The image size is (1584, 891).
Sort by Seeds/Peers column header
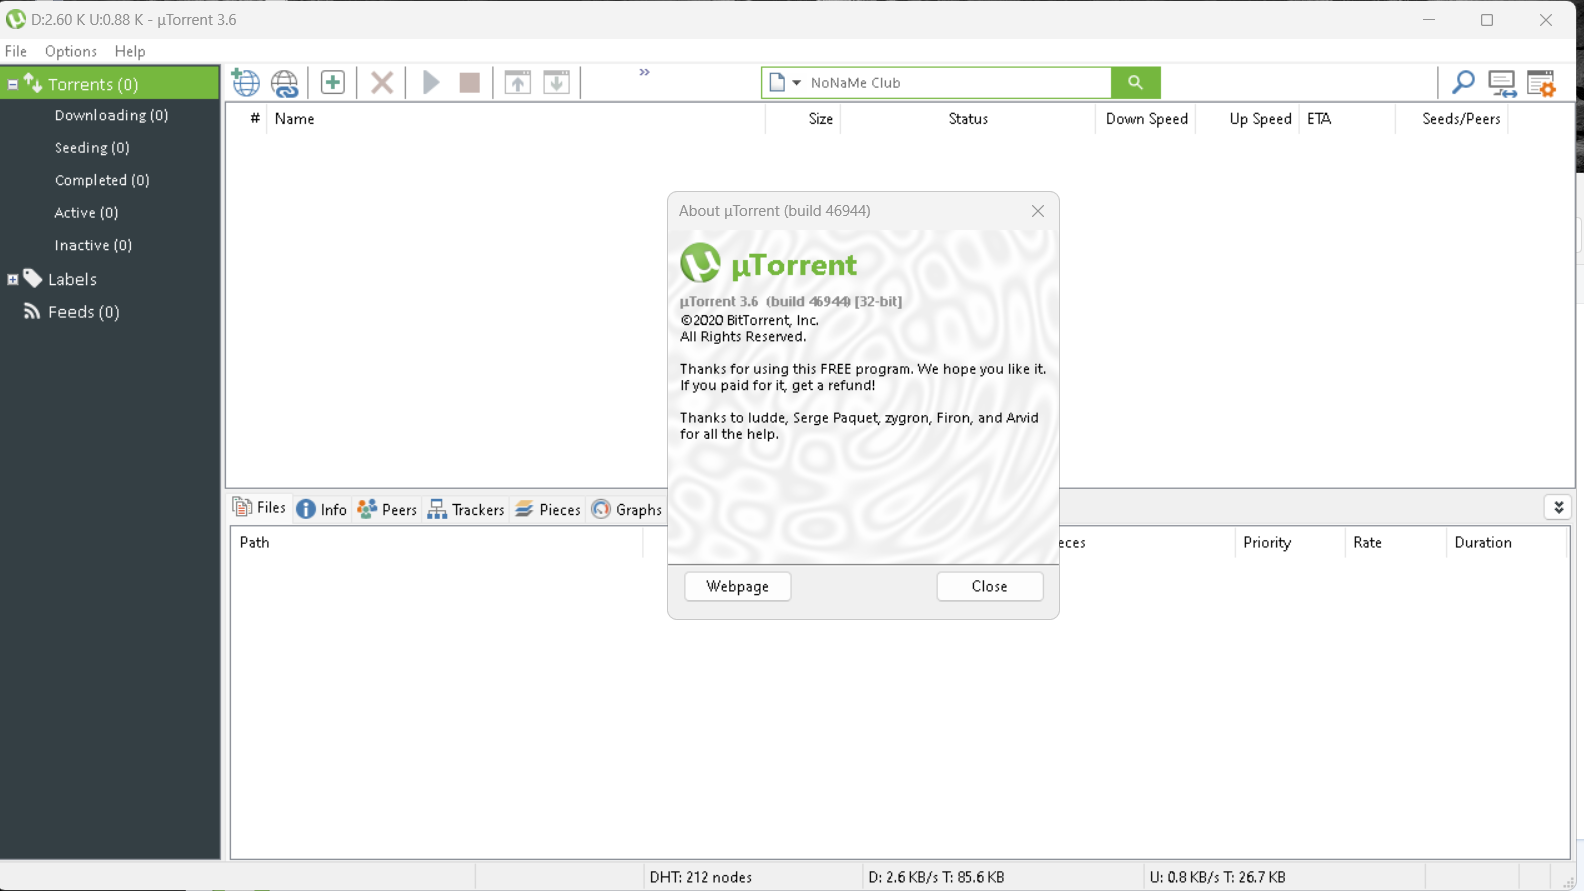click(x=1452, y=119)
